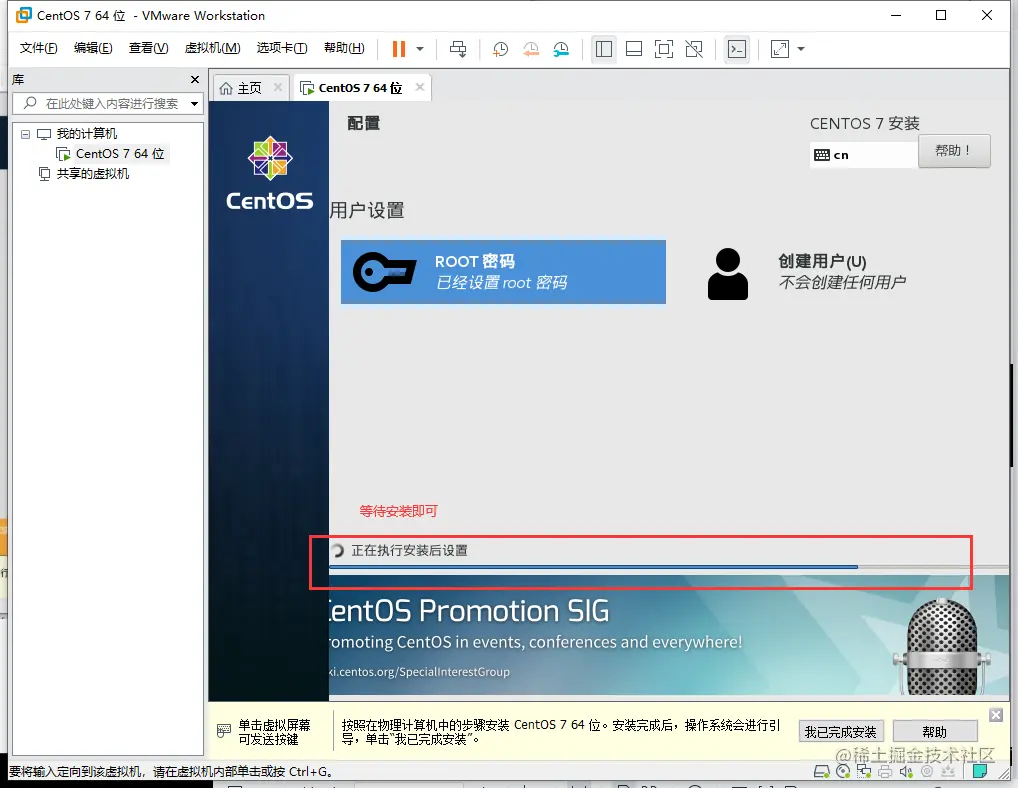Toggle the thumbnail bar view icon
The height and width of the screenshot is (788, 1018).
click(x=634, y=49)
